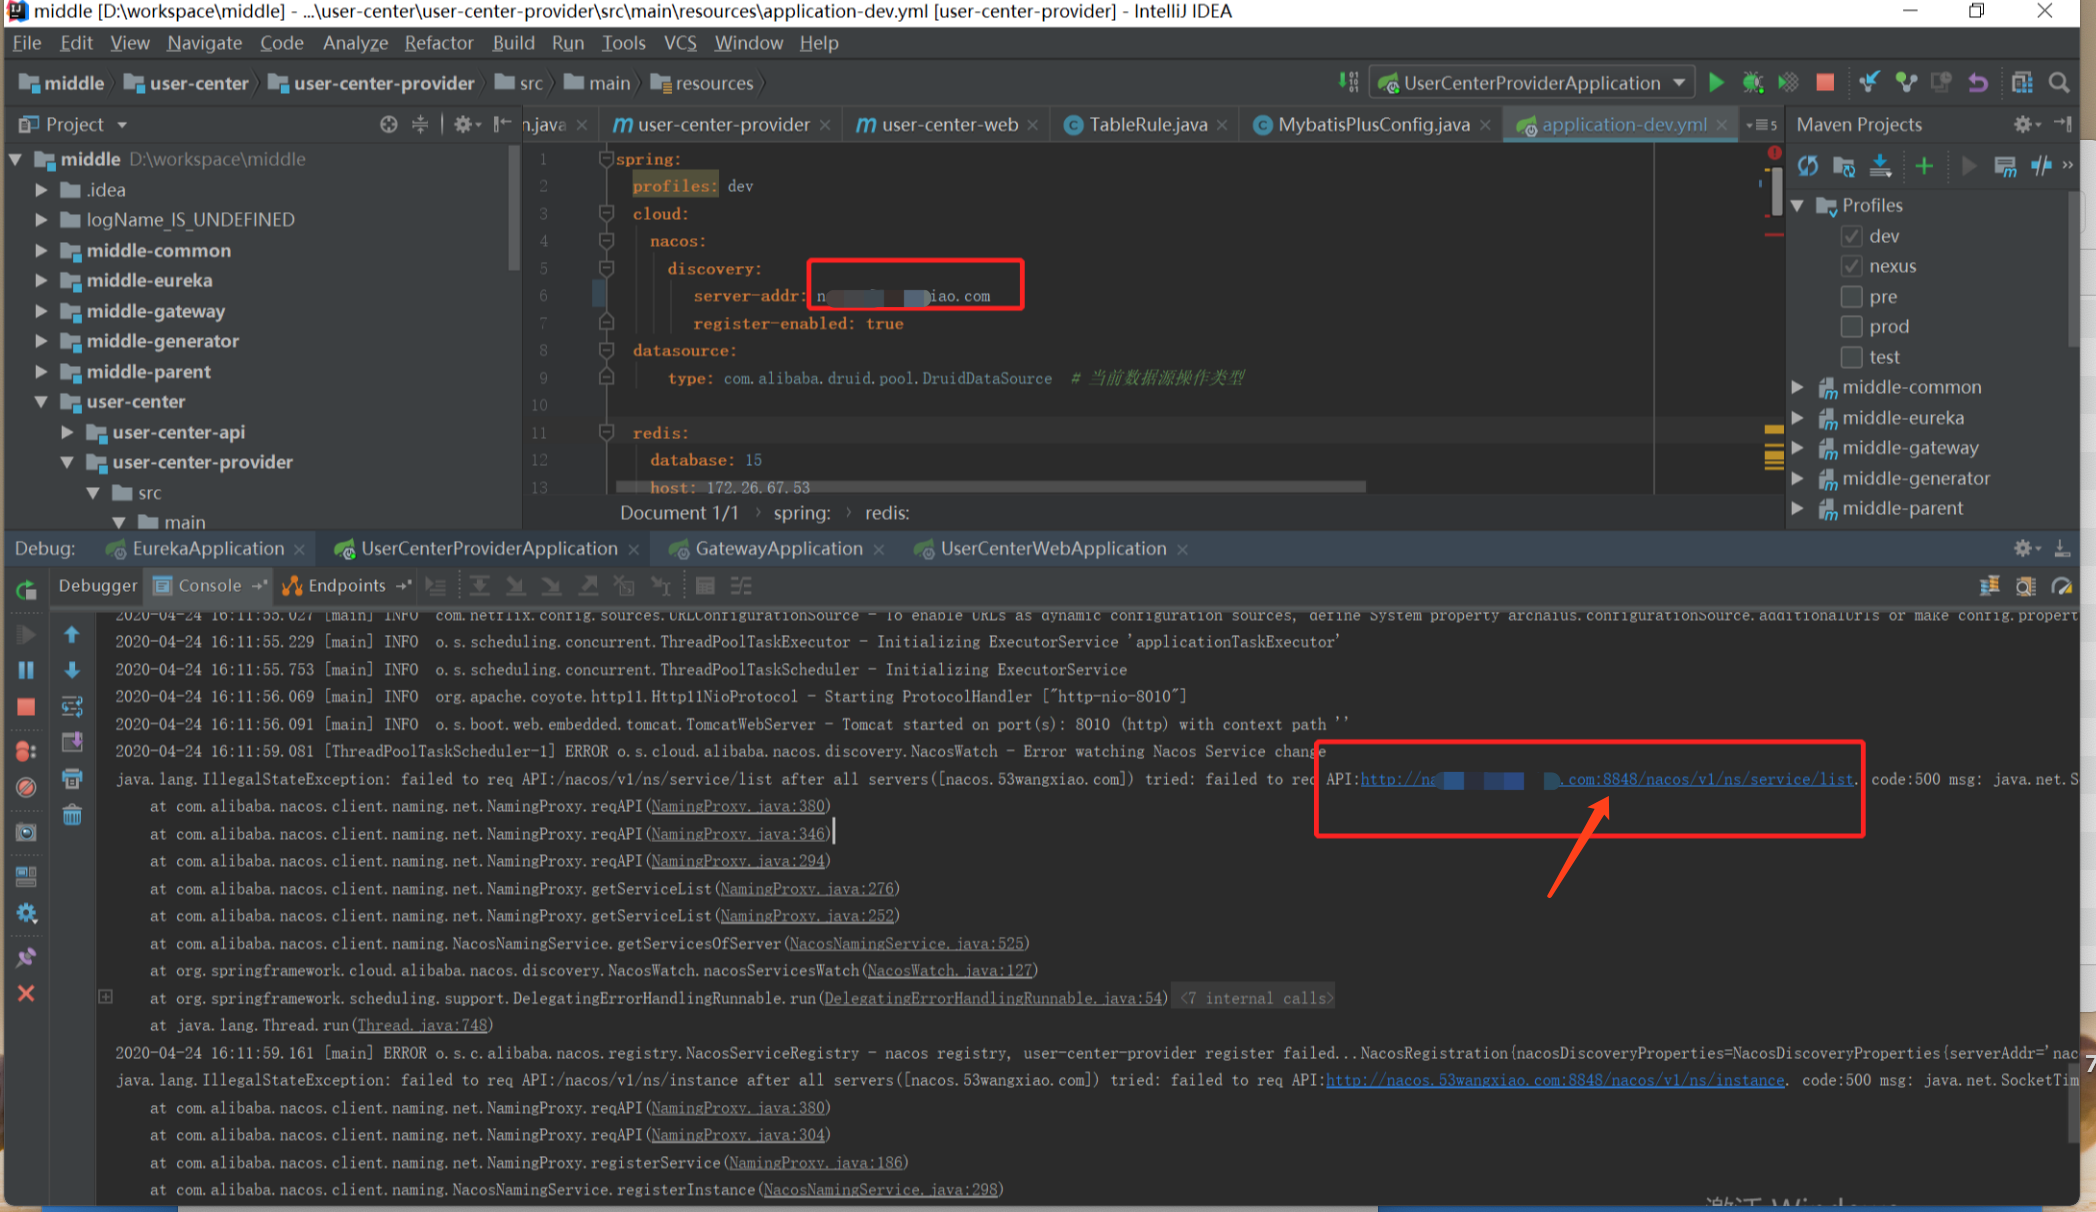Click the Clear All trash icon in console
This screenshot has height=1212, width=2096.
click(72, 816)
